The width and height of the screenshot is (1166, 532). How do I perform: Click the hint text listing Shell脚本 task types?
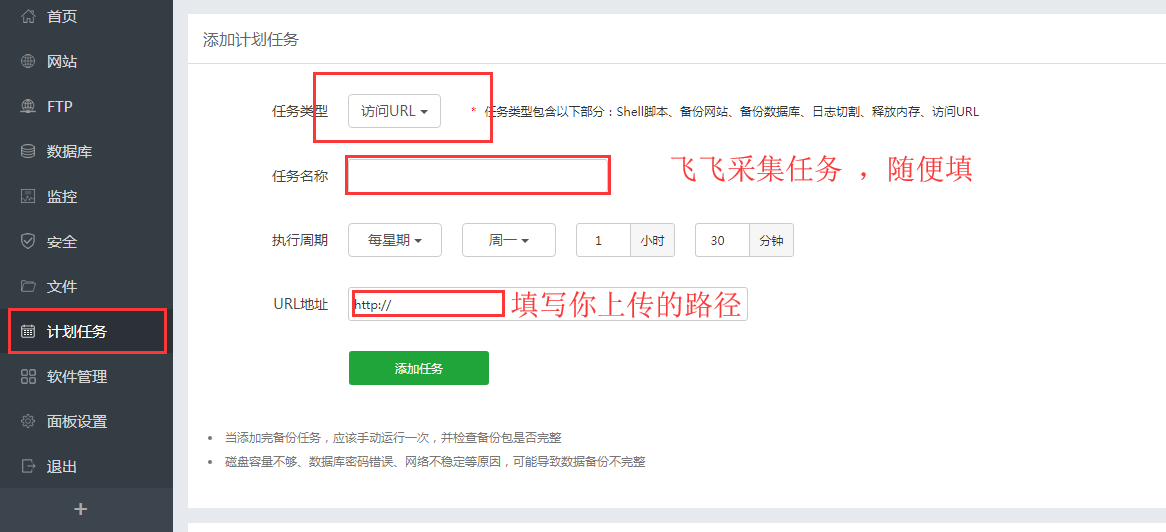tap(732, 112)
